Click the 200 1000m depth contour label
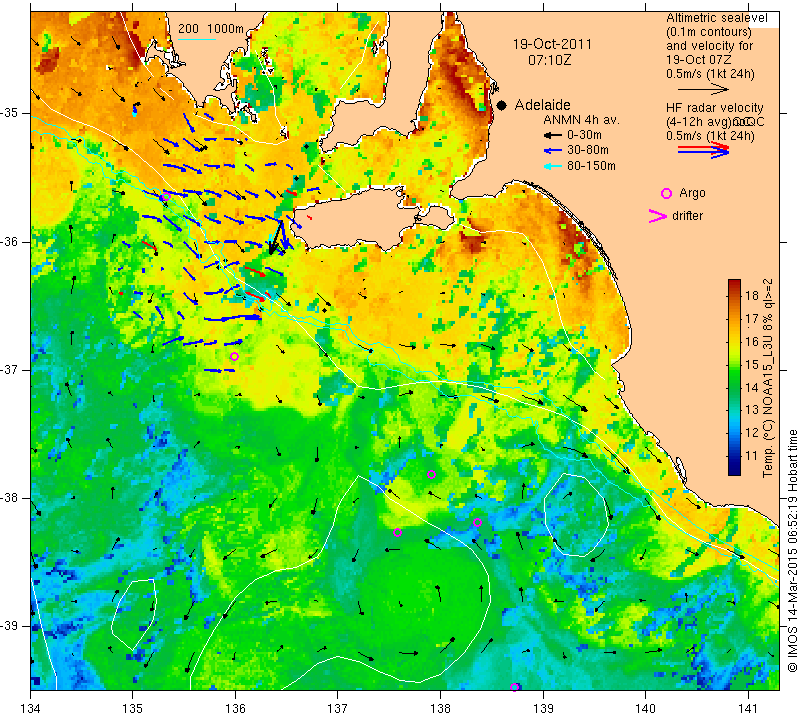This screenshot has width=800, height=720. pos(211,29)
